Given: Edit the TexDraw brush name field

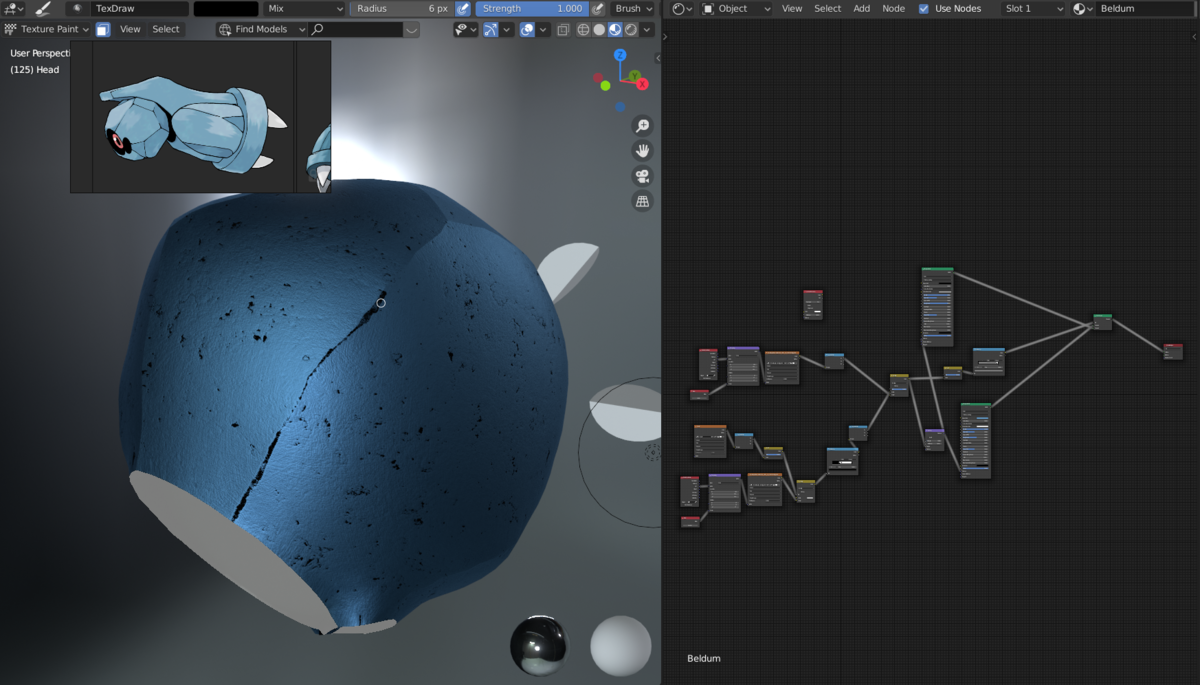Looking at the screenshot, I should tap(139, 8).
